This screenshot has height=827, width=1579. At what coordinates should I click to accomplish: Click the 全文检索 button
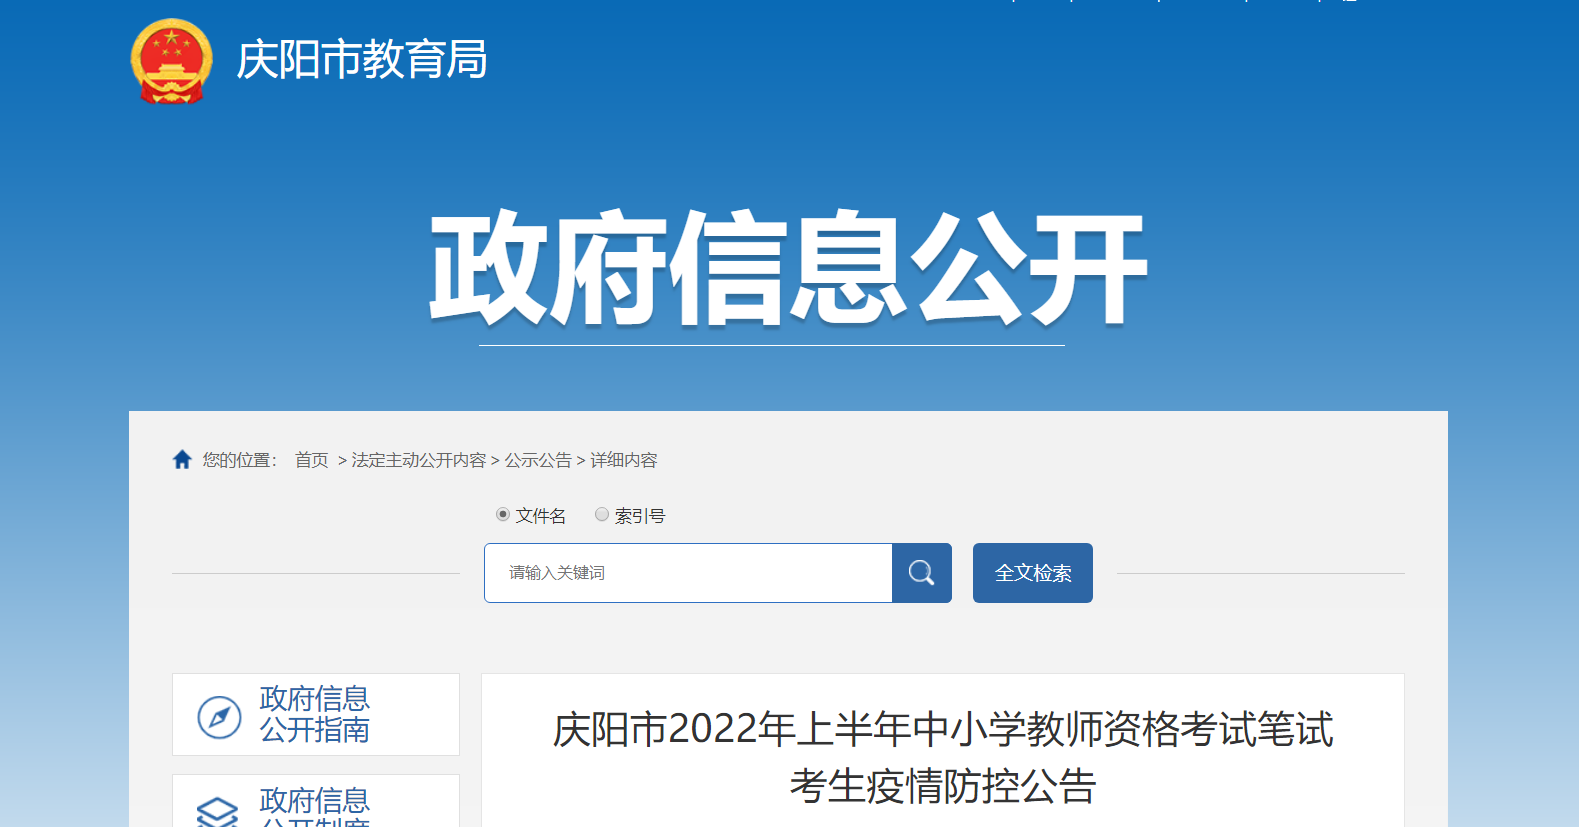(1033, 573)
